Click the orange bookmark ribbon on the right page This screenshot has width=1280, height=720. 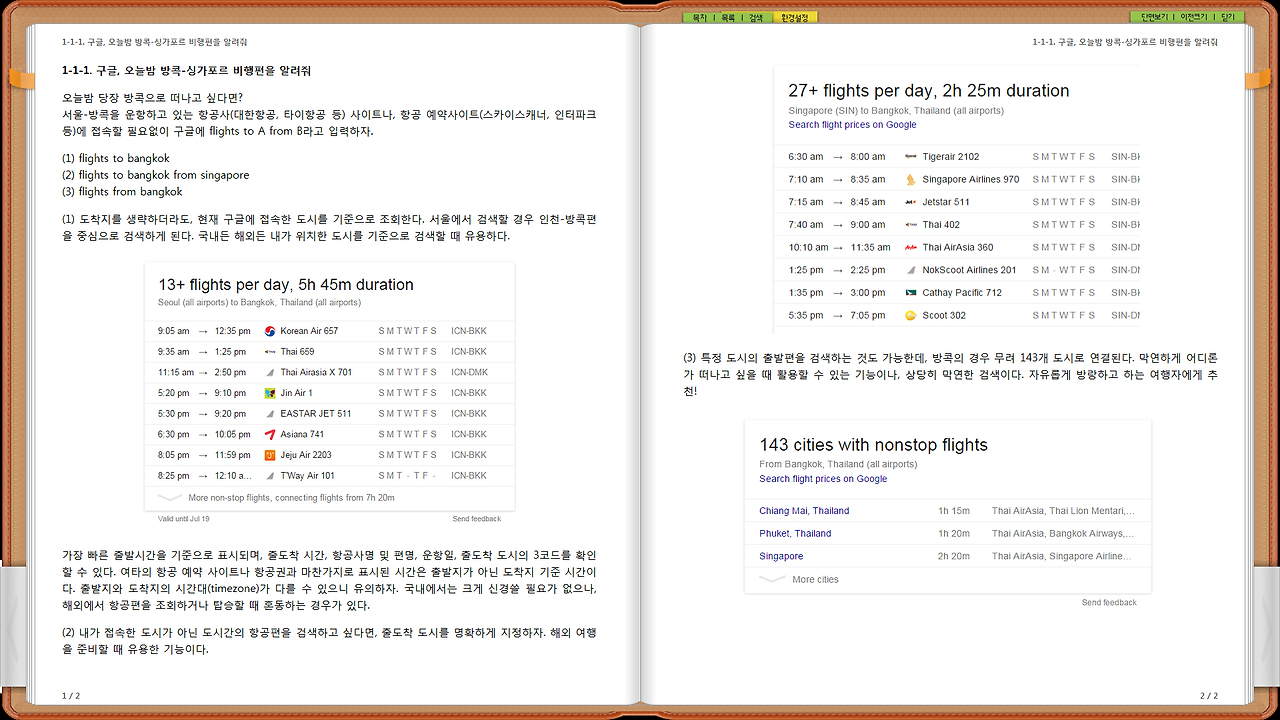[x=1257, y=79]
